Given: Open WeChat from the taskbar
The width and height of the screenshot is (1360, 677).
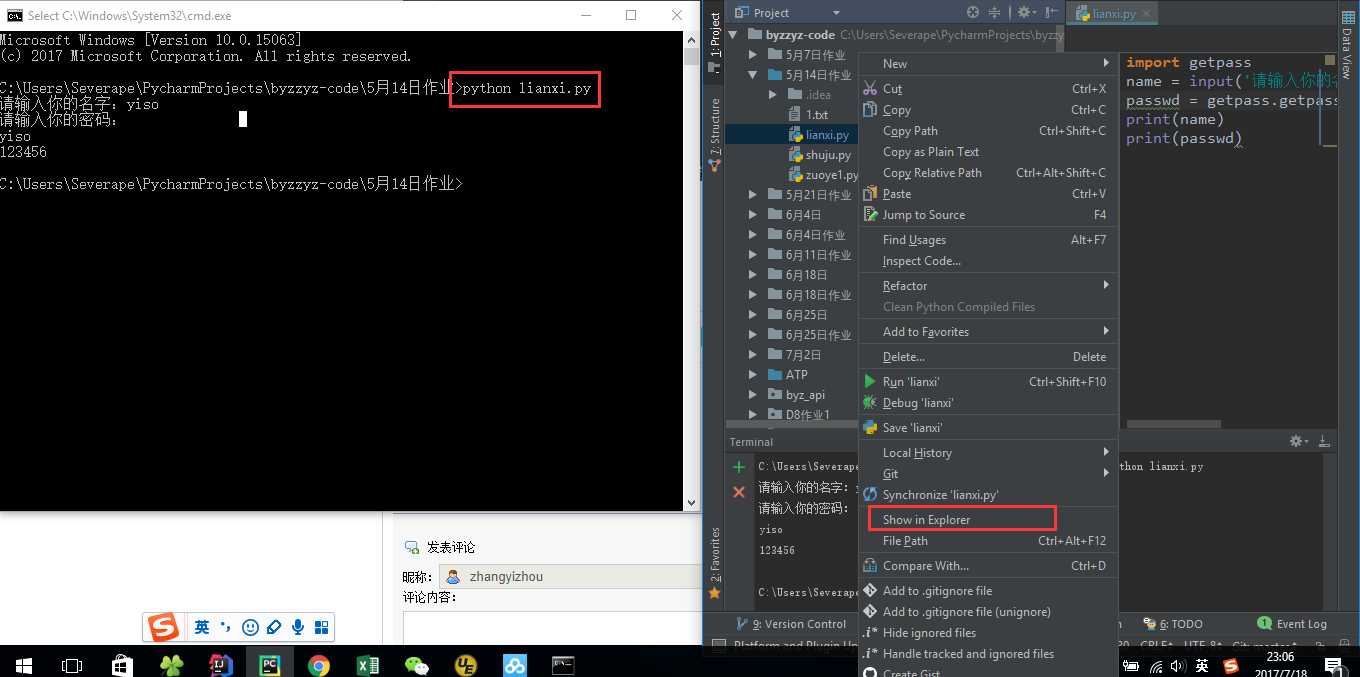Looking at the screenshot, I should 417,665.
